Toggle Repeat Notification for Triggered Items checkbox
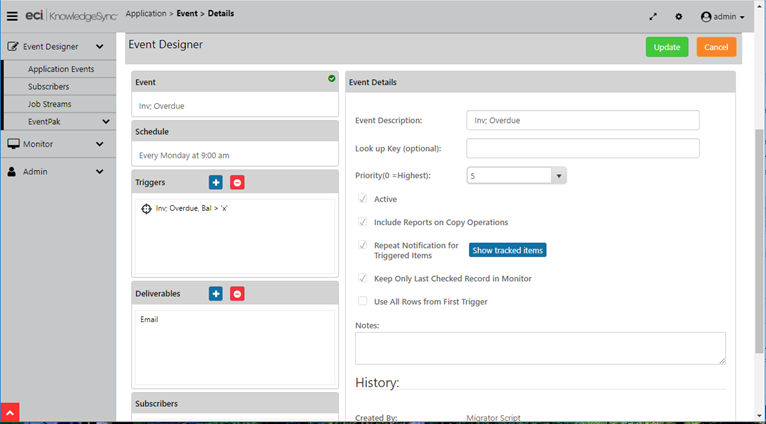Screen dimensions: 766x424 click(x=362, y=245)
